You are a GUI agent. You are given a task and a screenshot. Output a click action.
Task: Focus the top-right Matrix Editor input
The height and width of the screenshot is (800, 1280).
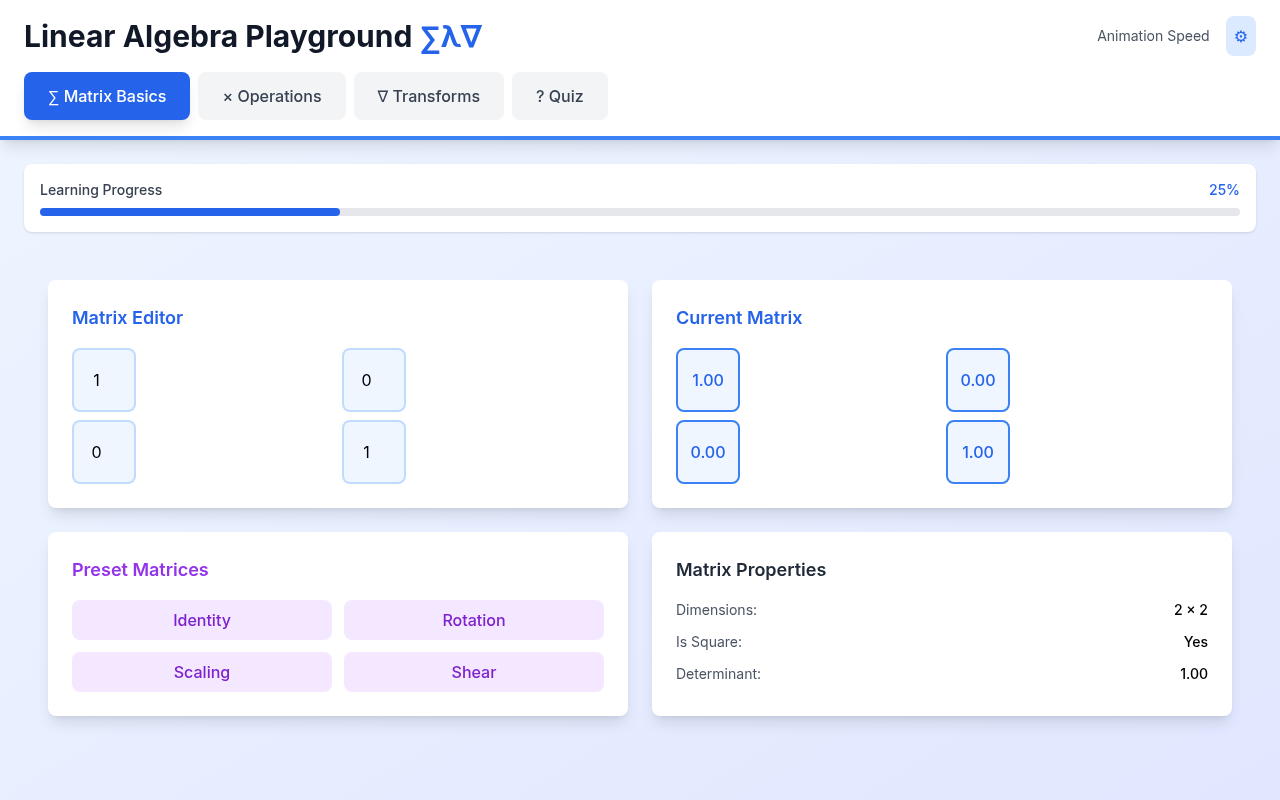click(x=374, y=380)
